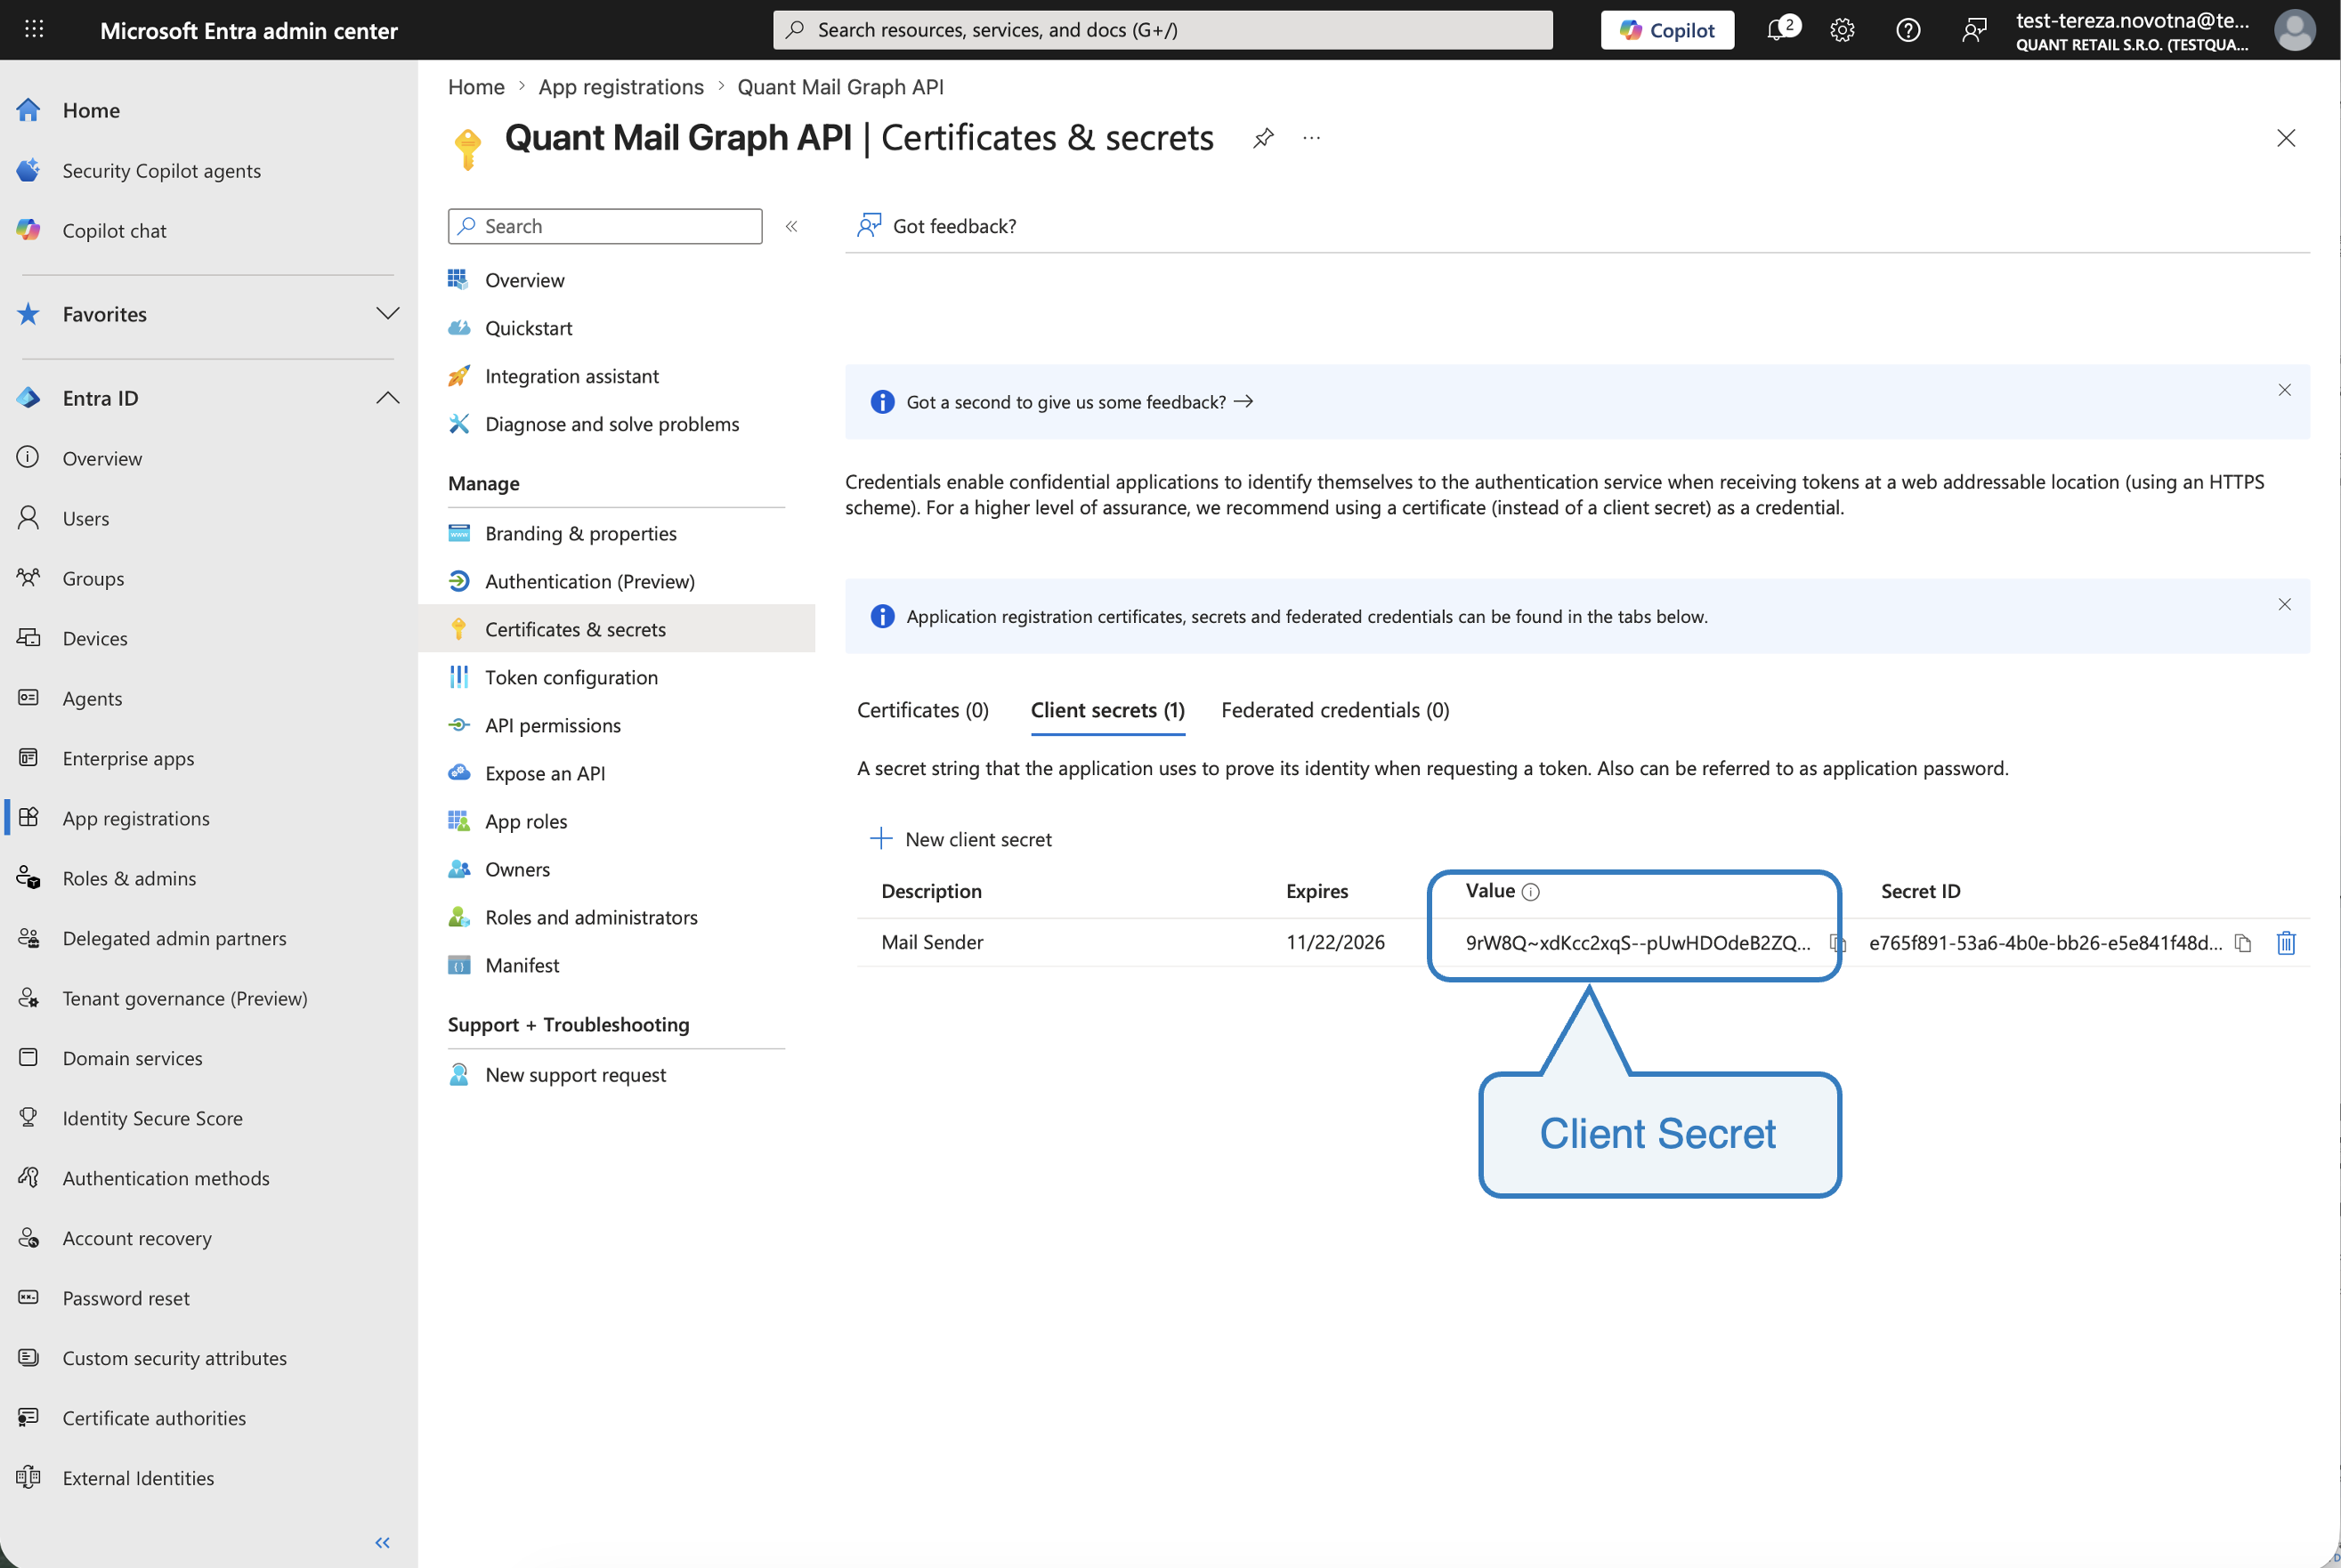Open the more options ellipsis menu
The width and height of the screenshot is (2341, 1568).
coord(1311,138)
